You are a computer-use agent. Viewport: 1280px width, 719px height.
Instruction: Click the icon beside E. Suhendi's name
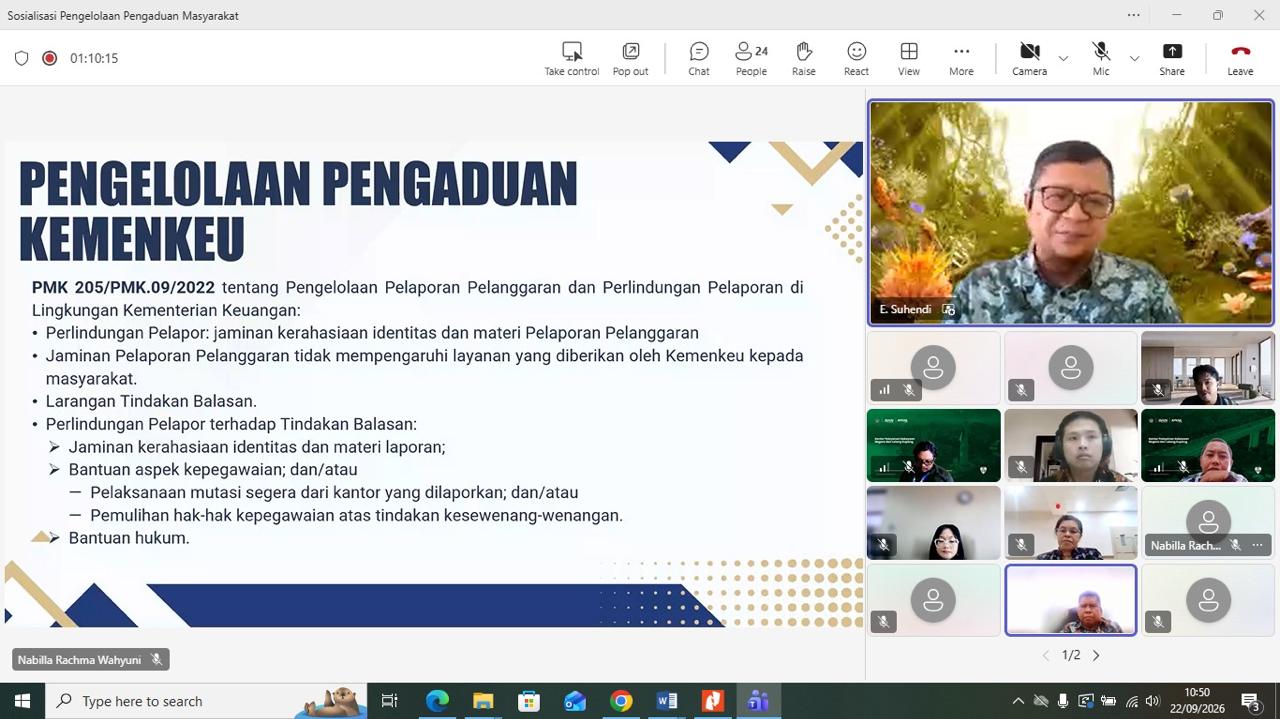pos(948,310)
